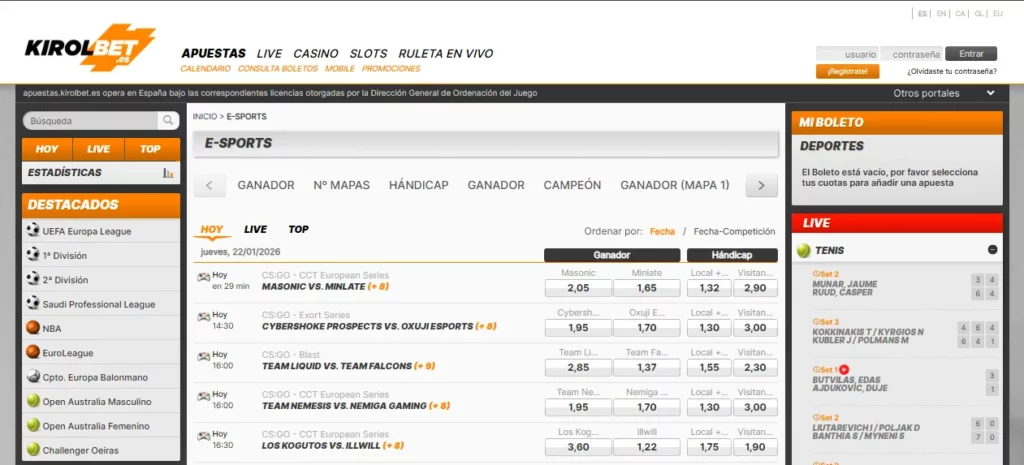Switch to TOP tab above event list

pyautogui.click(x=298, y=229)
